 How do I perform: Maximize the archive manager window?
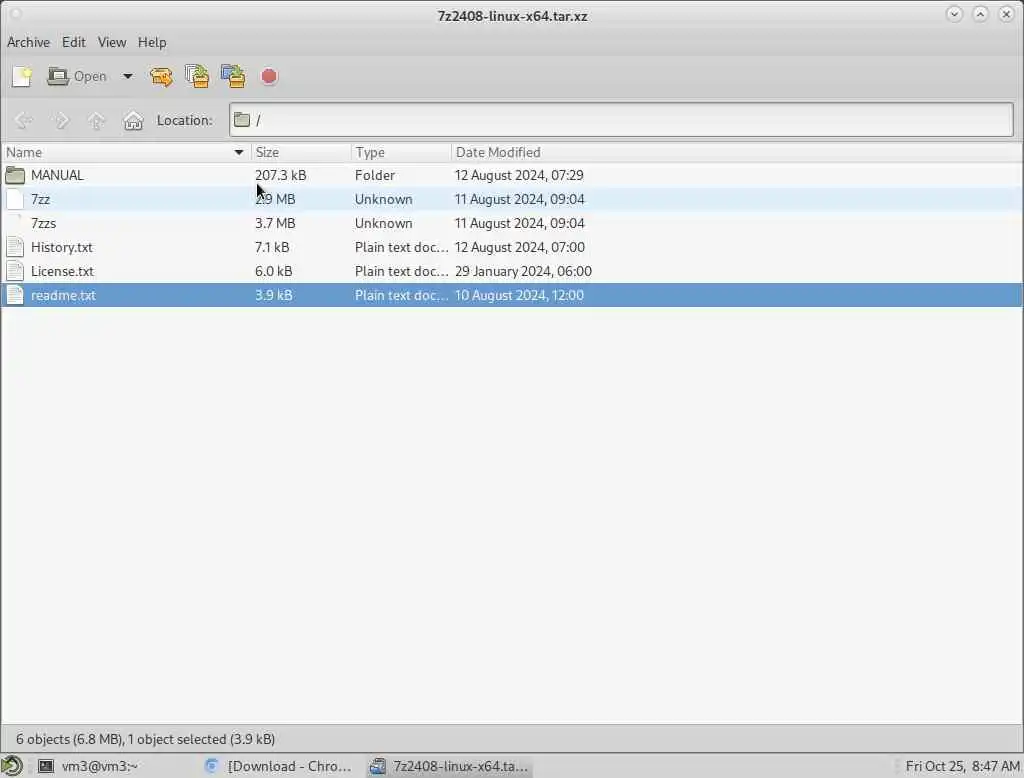(x=980, y=14)
